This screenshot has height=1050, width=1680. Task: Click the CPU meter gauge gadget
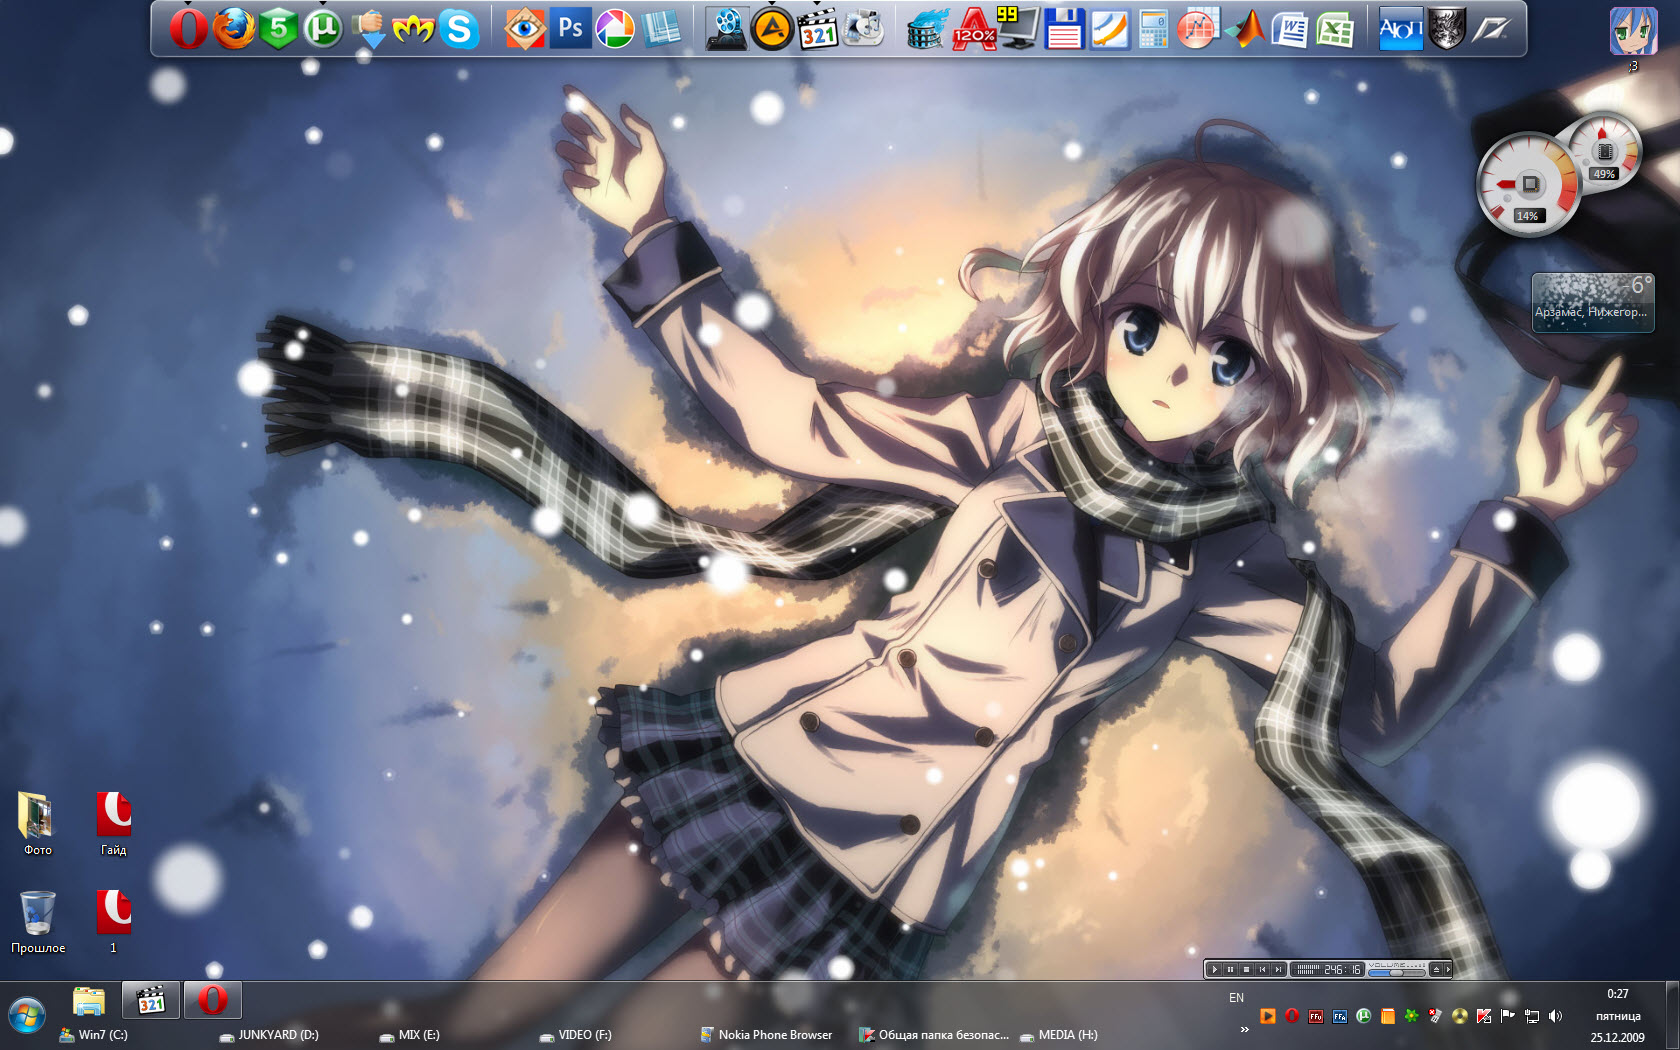[1528, 185]
